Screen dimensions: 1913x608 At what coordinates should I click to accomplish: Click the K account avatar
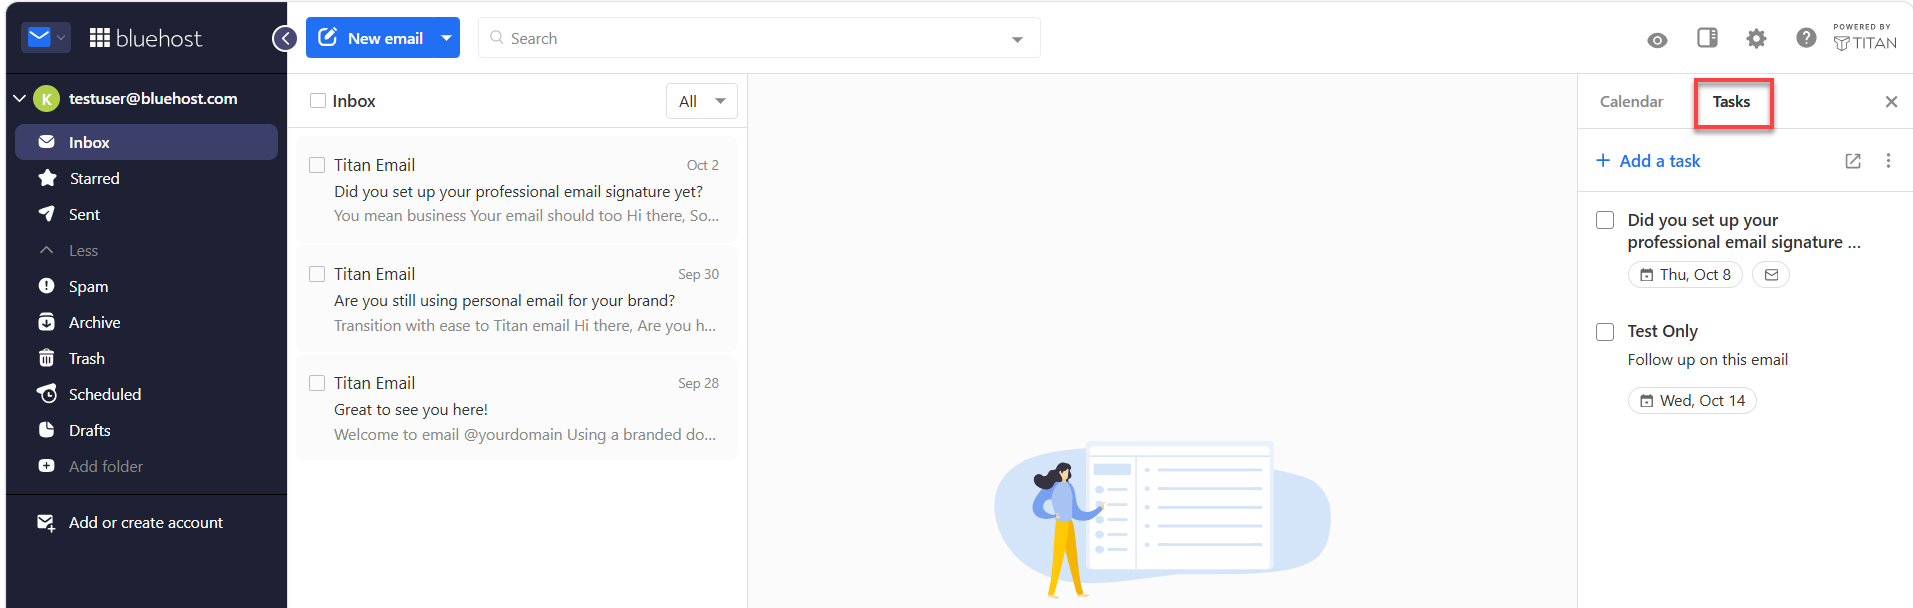point(46,99)
